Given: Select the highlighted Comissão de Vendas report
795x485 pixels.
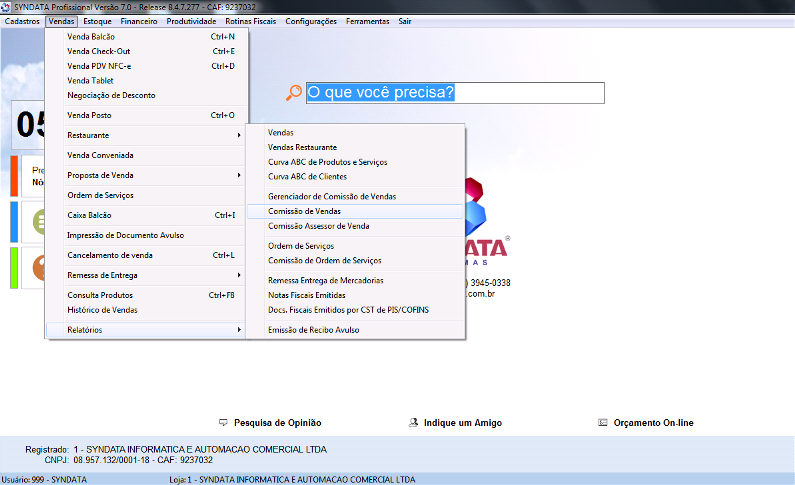Looking at the screenshot, I should pos(355,211).
